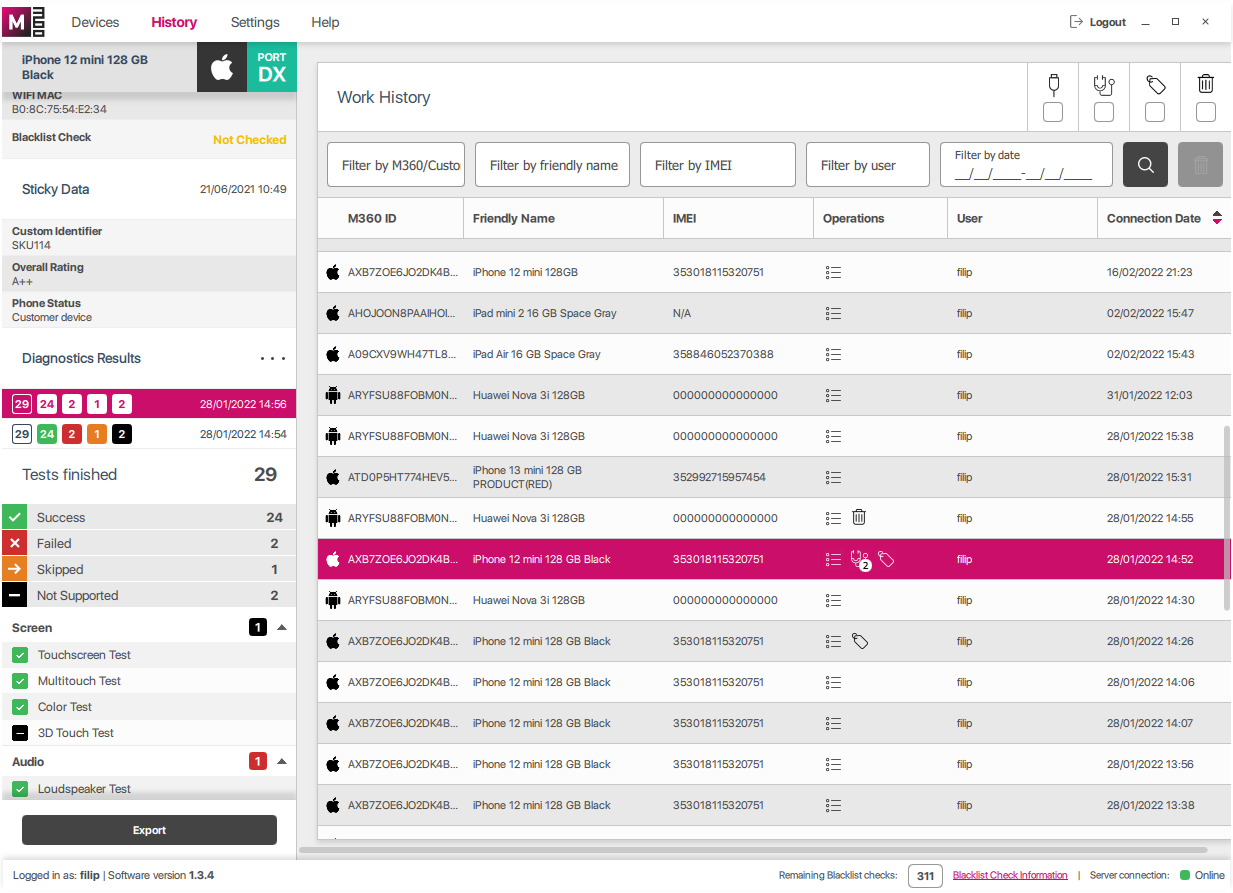Screen dimensions: 1233x893
Task: Run the search with the magnifier button
Action: [x=1146, y=165]
